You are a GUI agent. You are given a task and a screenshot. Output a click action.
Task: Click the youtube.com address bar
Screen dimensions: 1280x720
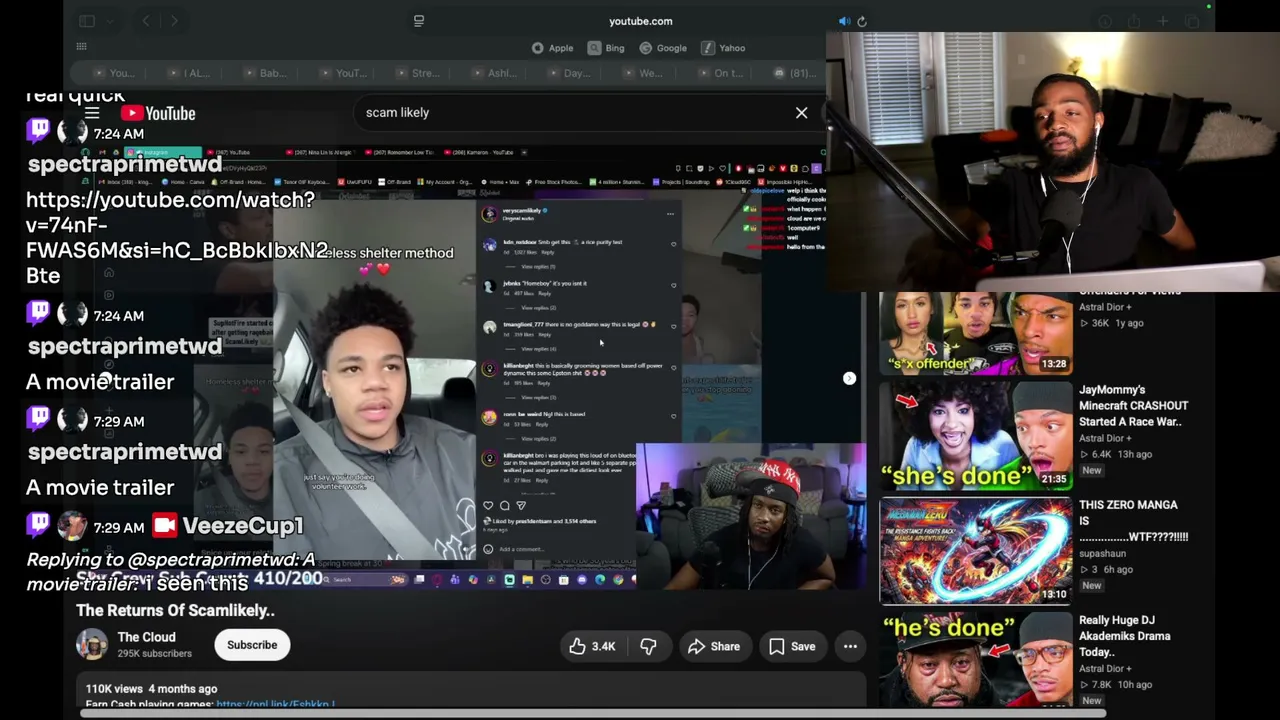(x=640, y=21)
